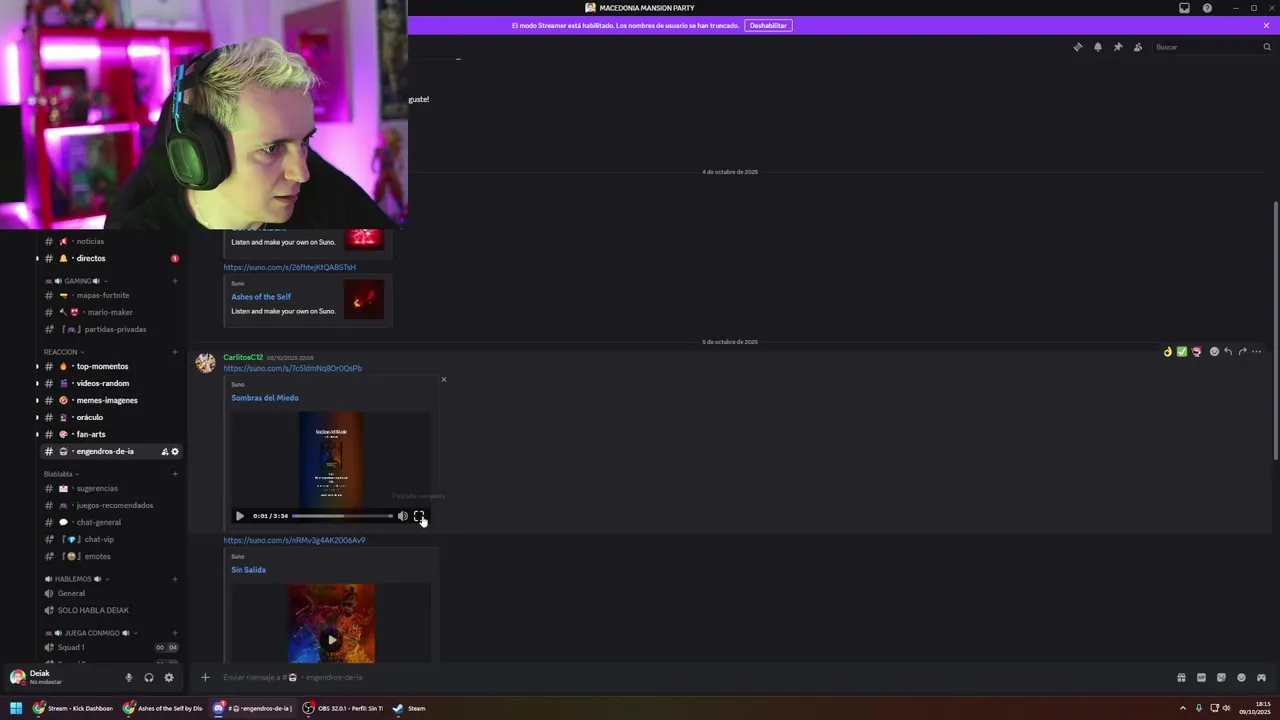Open the sticker picker in message bar
This screenshot has width=1280, height=720.
[1221, 677]
